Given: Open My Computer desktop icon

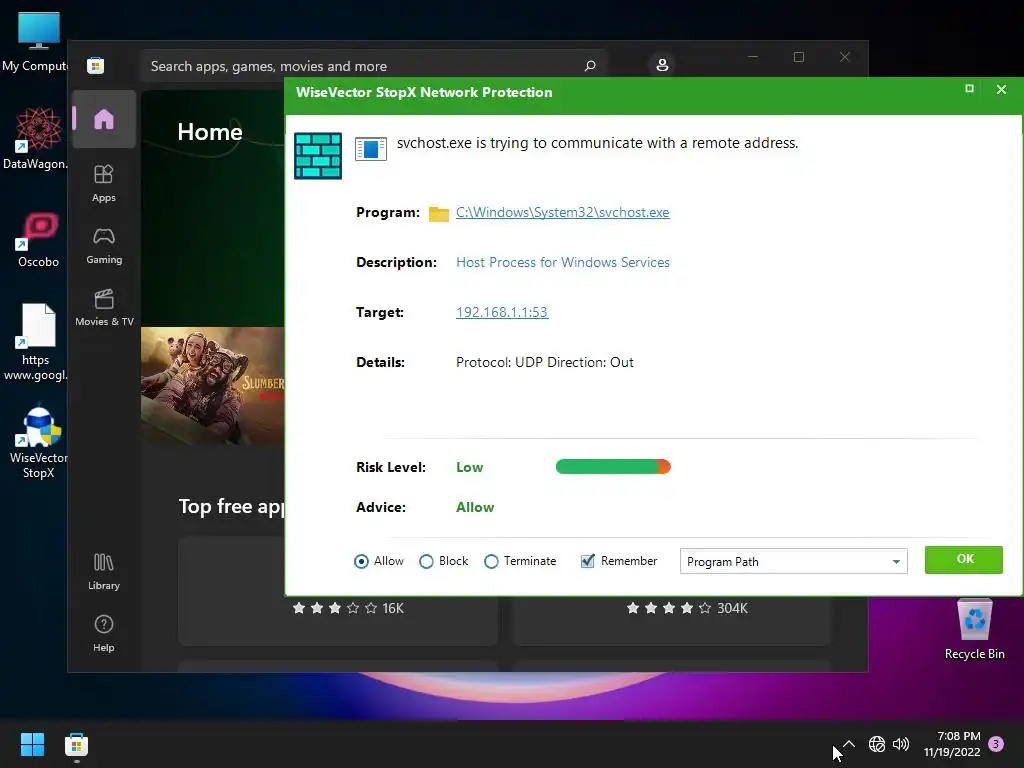Looking at the screenshot, I should [37, 42].
